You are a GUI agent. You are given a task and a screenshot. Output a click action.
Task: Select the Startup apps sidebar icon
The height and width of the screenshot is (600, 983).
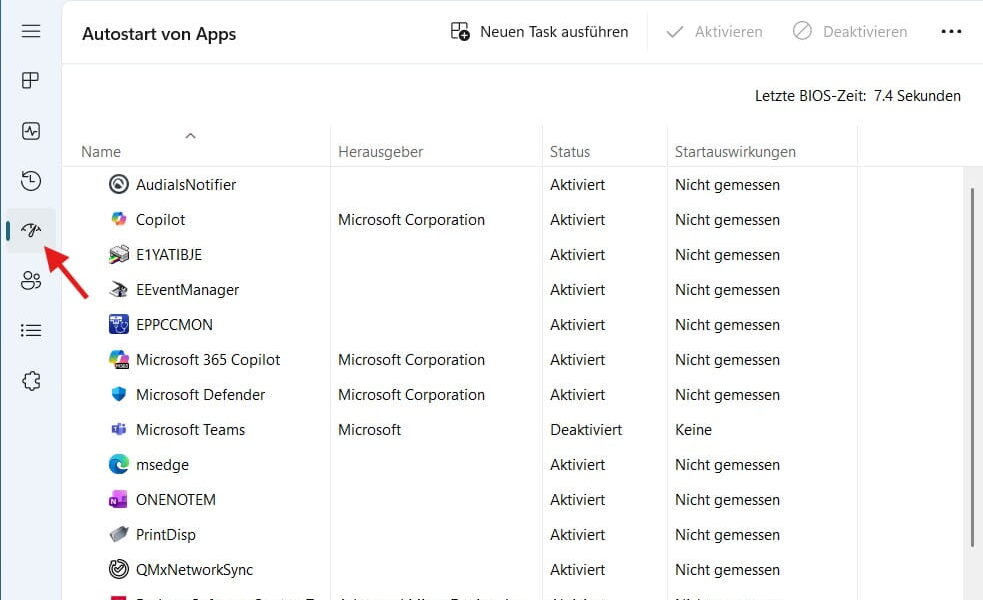(31, 230)
